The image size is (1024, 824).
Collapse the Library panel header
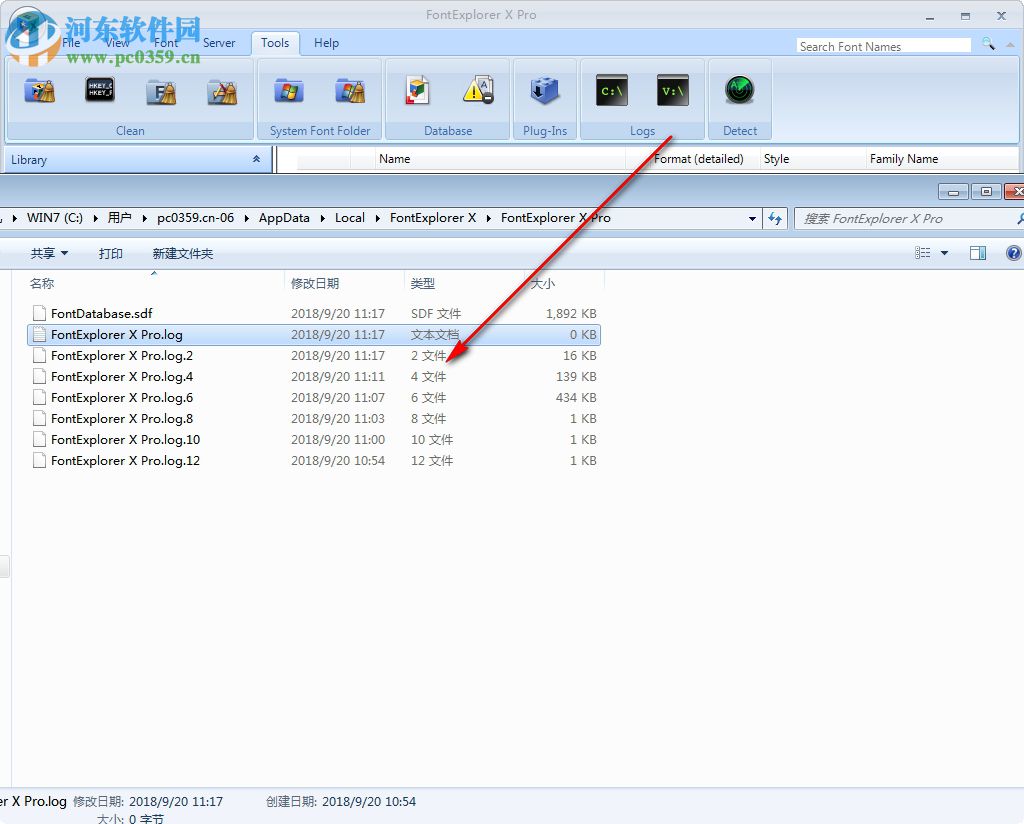coord(256,160)
